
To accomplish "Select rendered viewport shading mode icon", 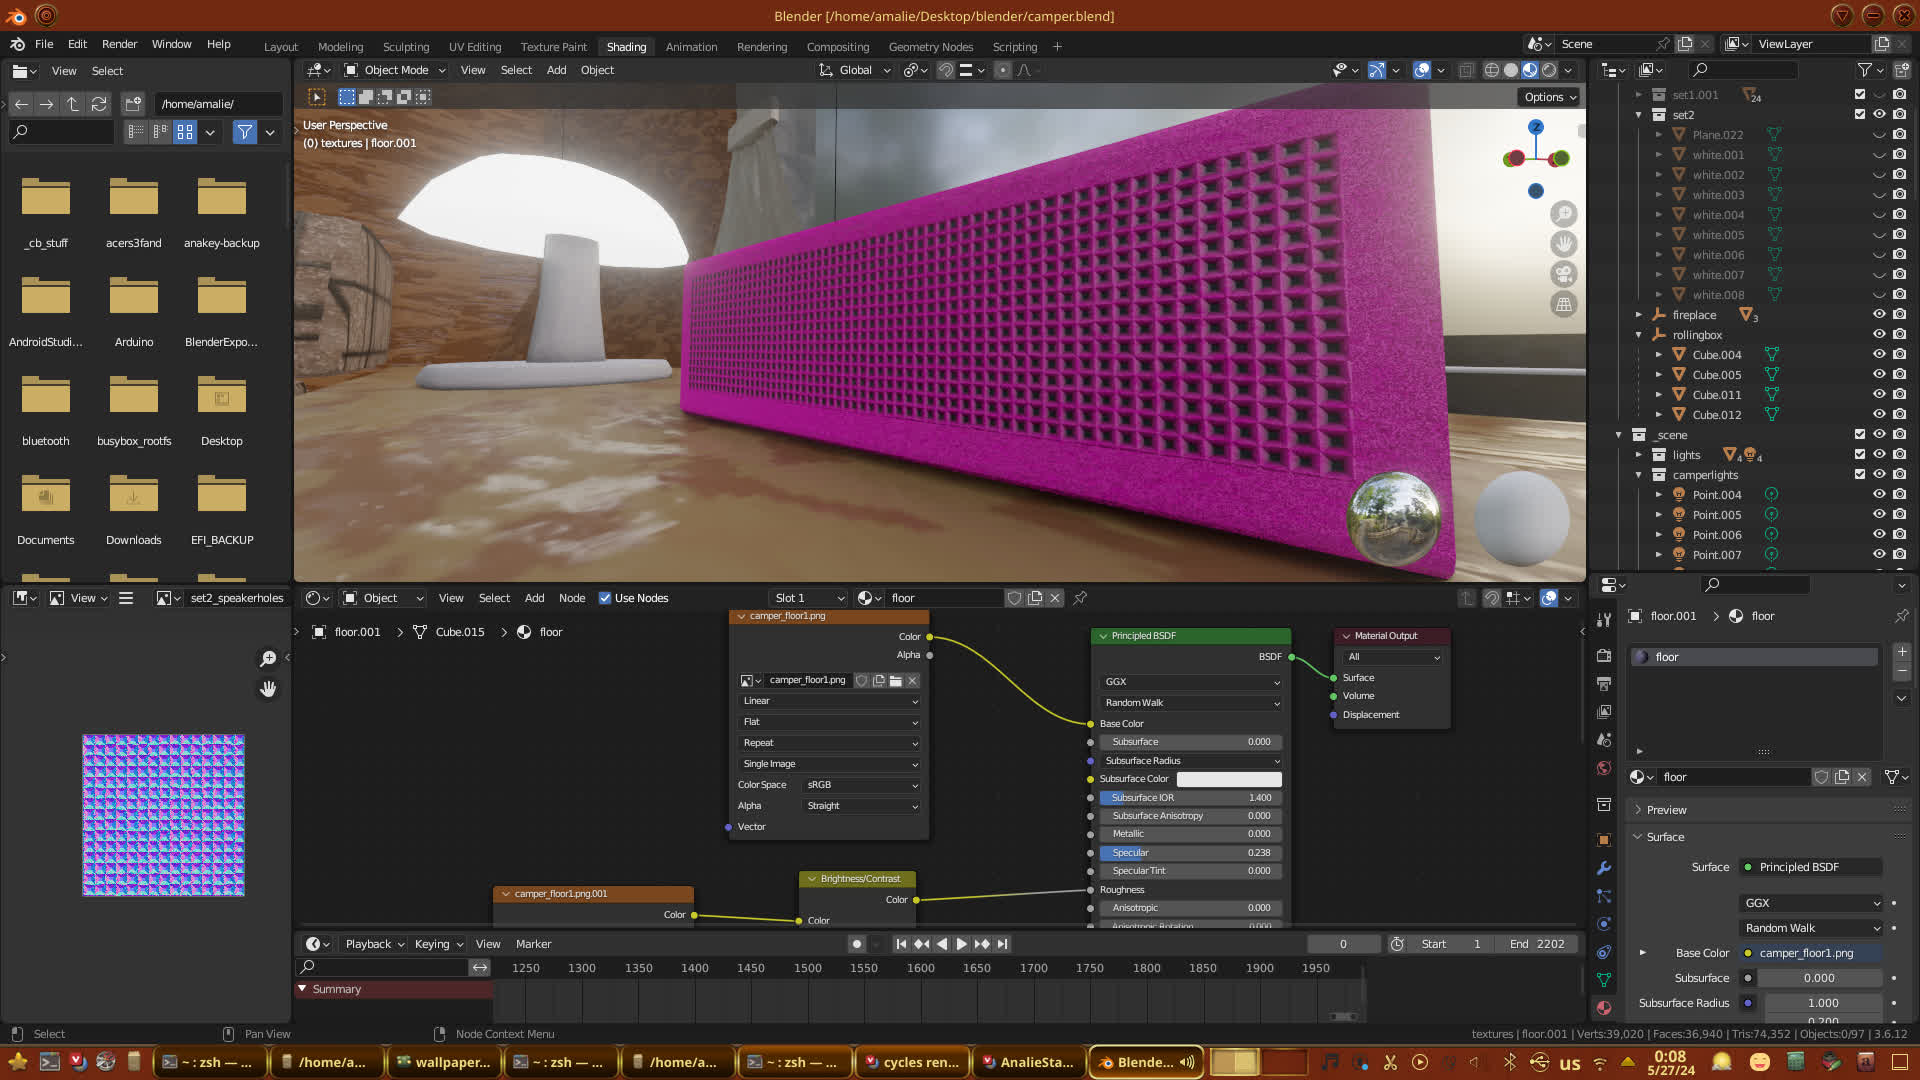I will coord(1549,70).
